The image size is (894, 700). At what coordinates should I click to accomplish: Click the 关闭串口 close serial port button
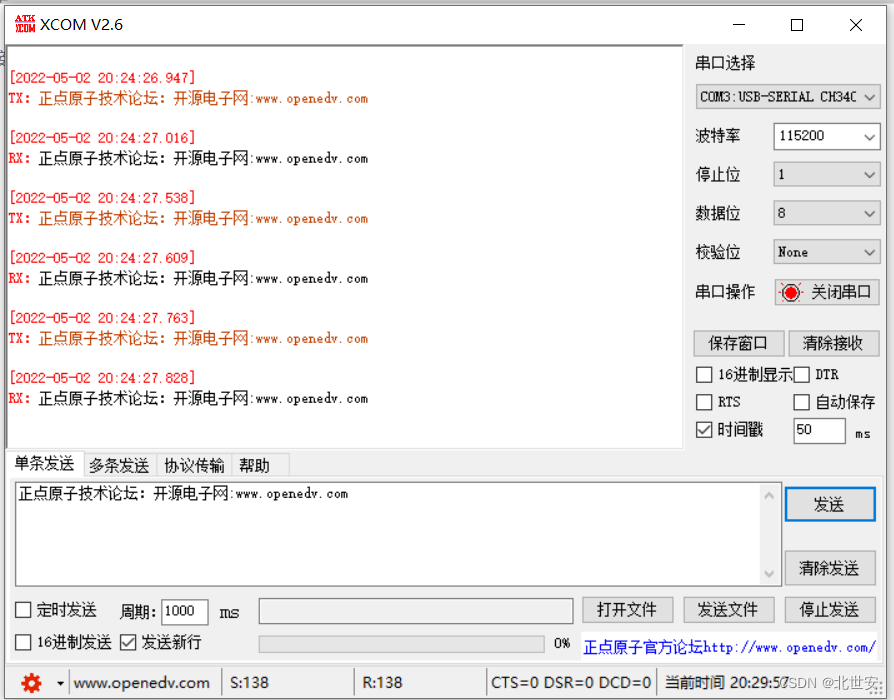[x=827, y=292]
